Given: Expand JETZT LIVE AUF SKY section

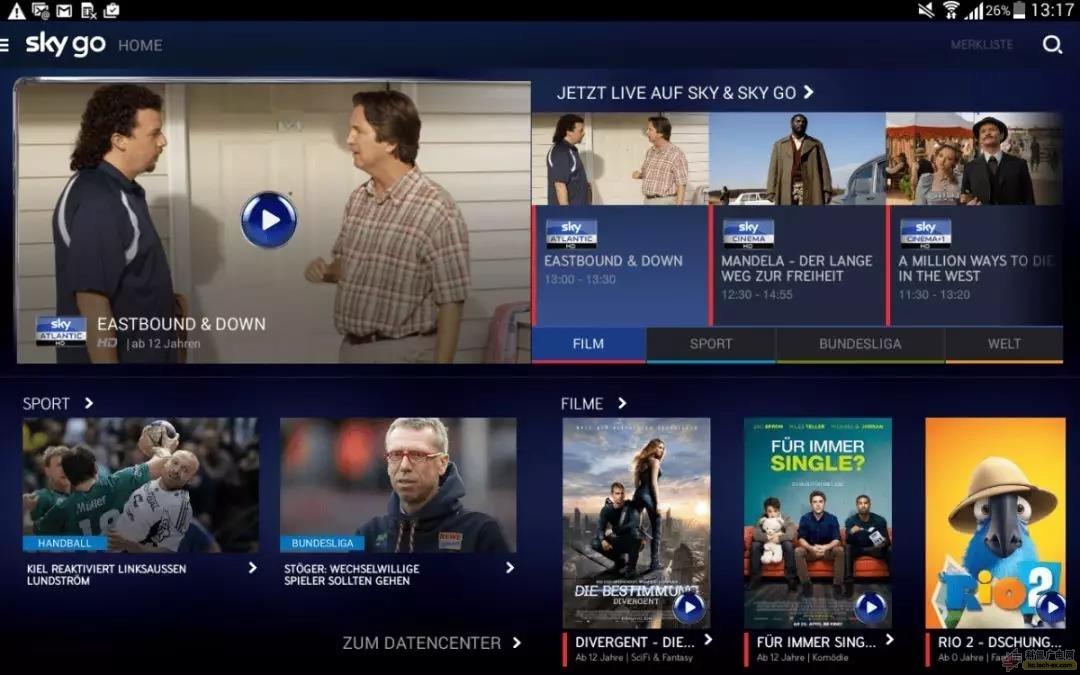Looking at the screenshot, I should coord(808,93).
